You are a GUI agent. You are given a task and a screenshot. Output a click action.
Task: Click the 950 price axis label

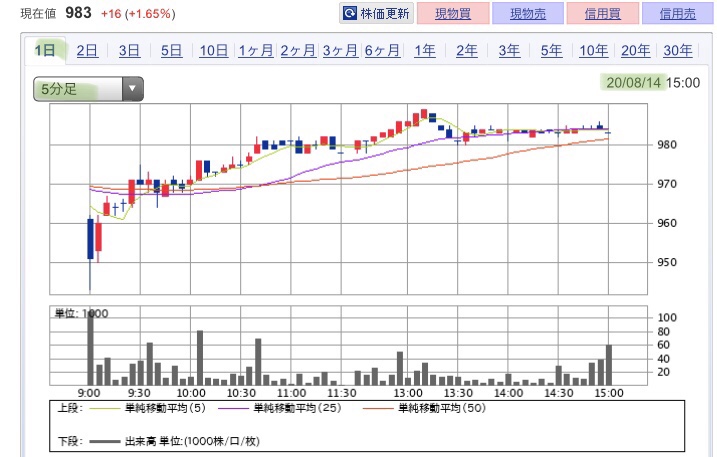click(x=667, y=263)
